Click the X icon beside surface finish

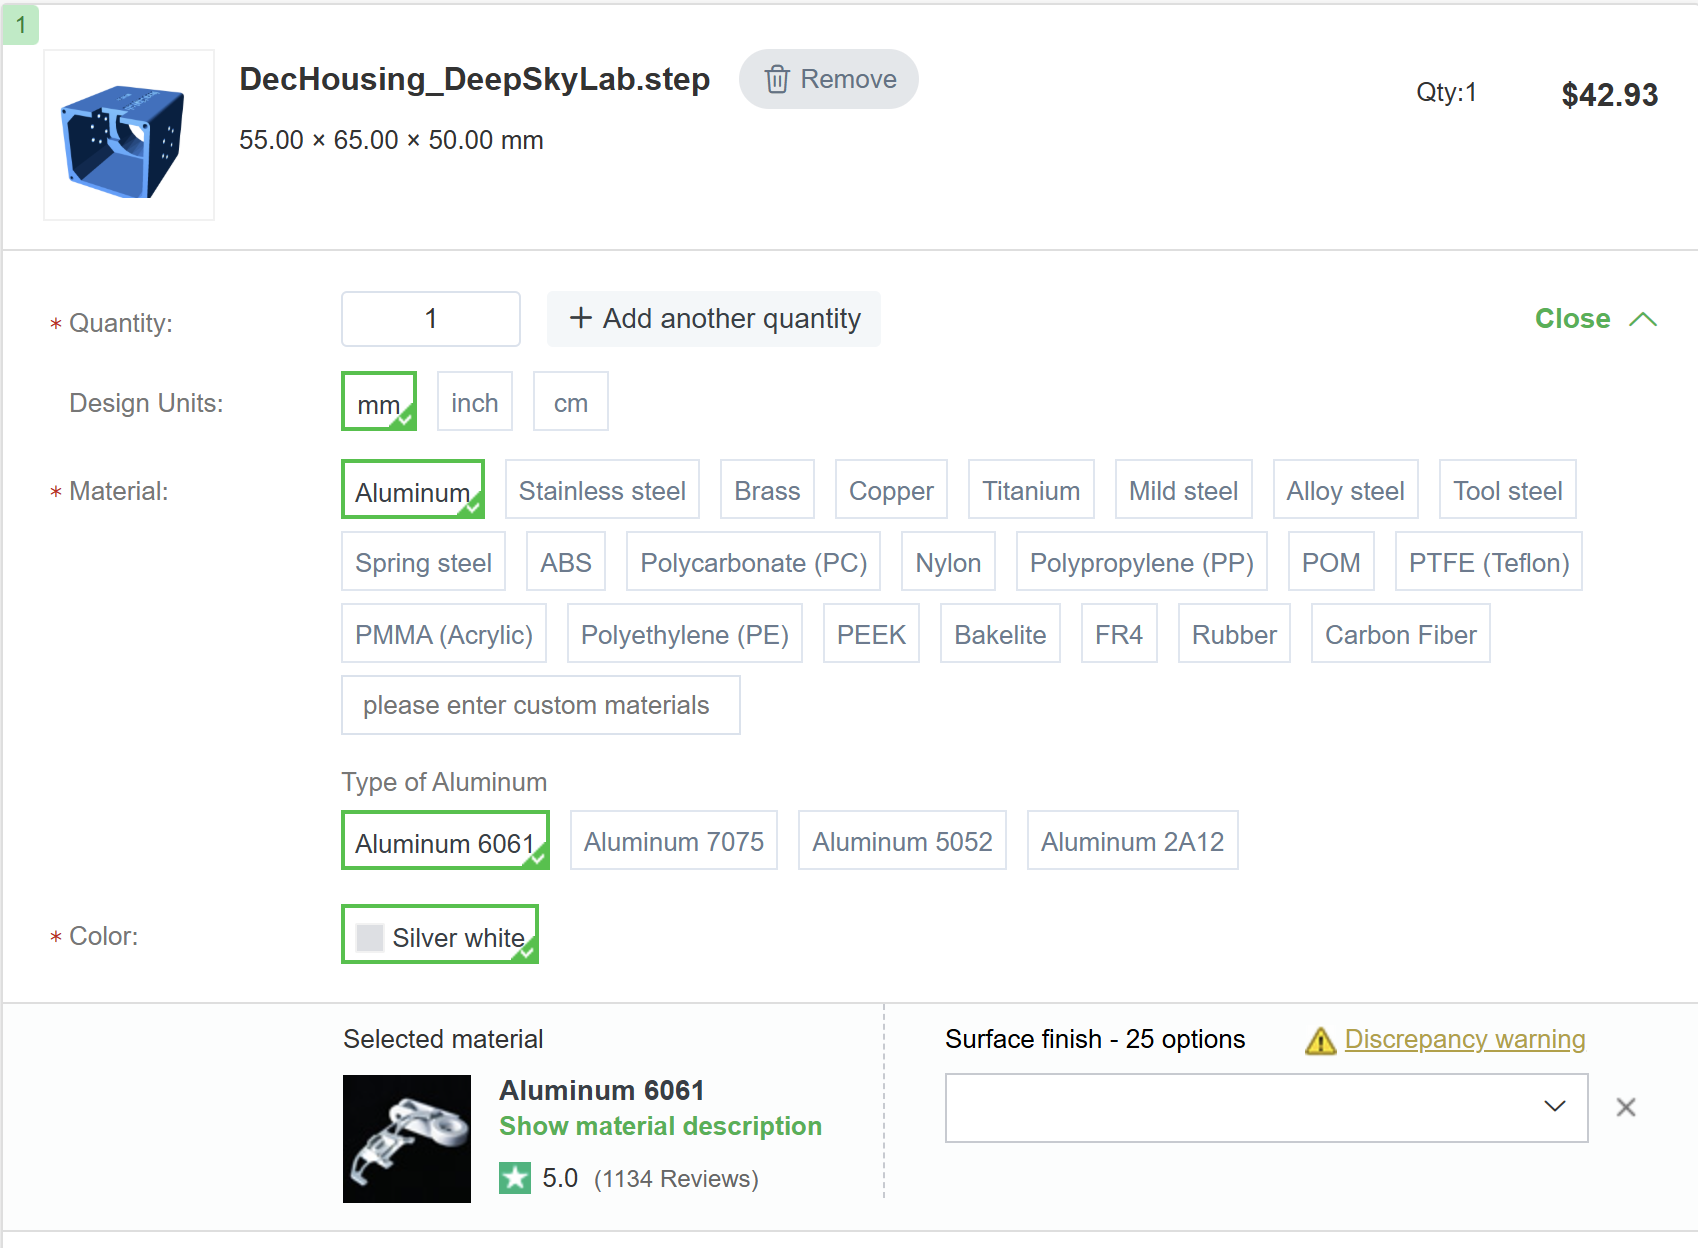pos(1626,1107)
